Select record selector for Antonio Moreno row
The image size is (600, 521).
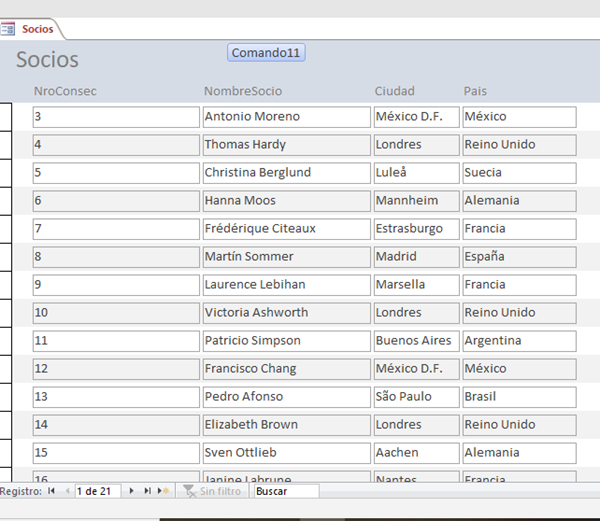point(6,117)
